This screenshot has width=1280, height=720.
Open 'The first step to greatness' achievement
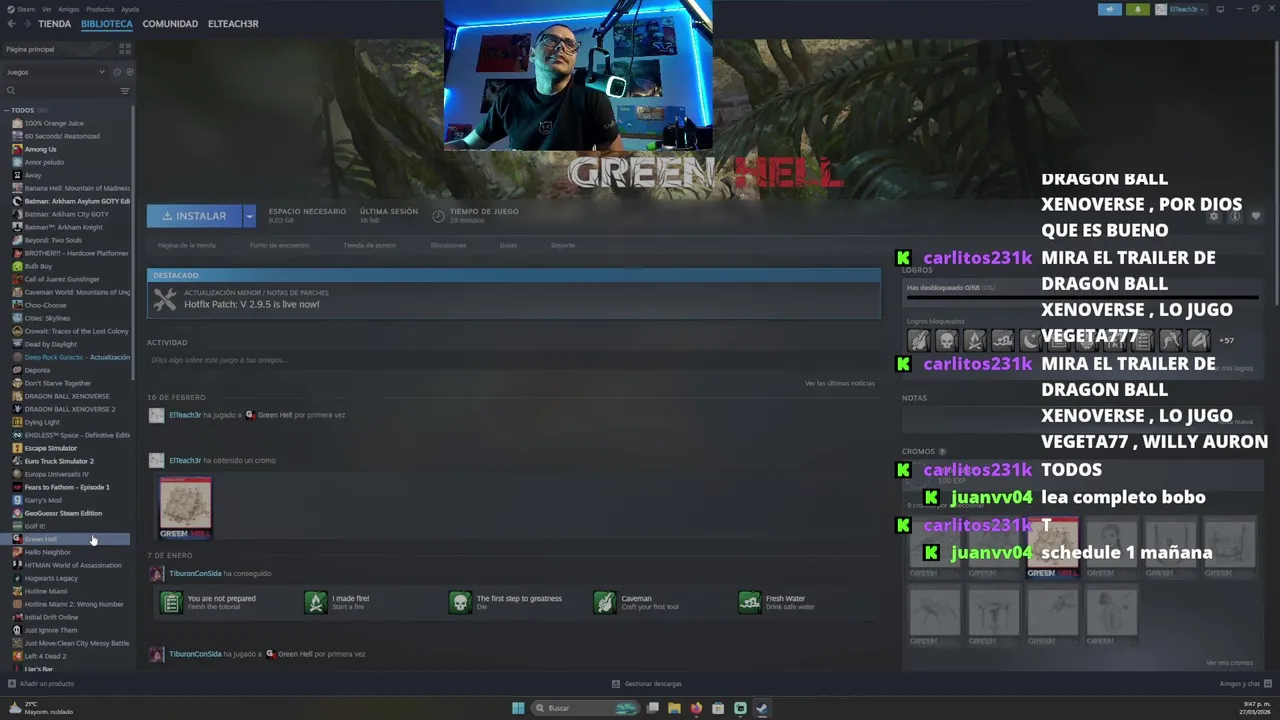coord(507,602)
